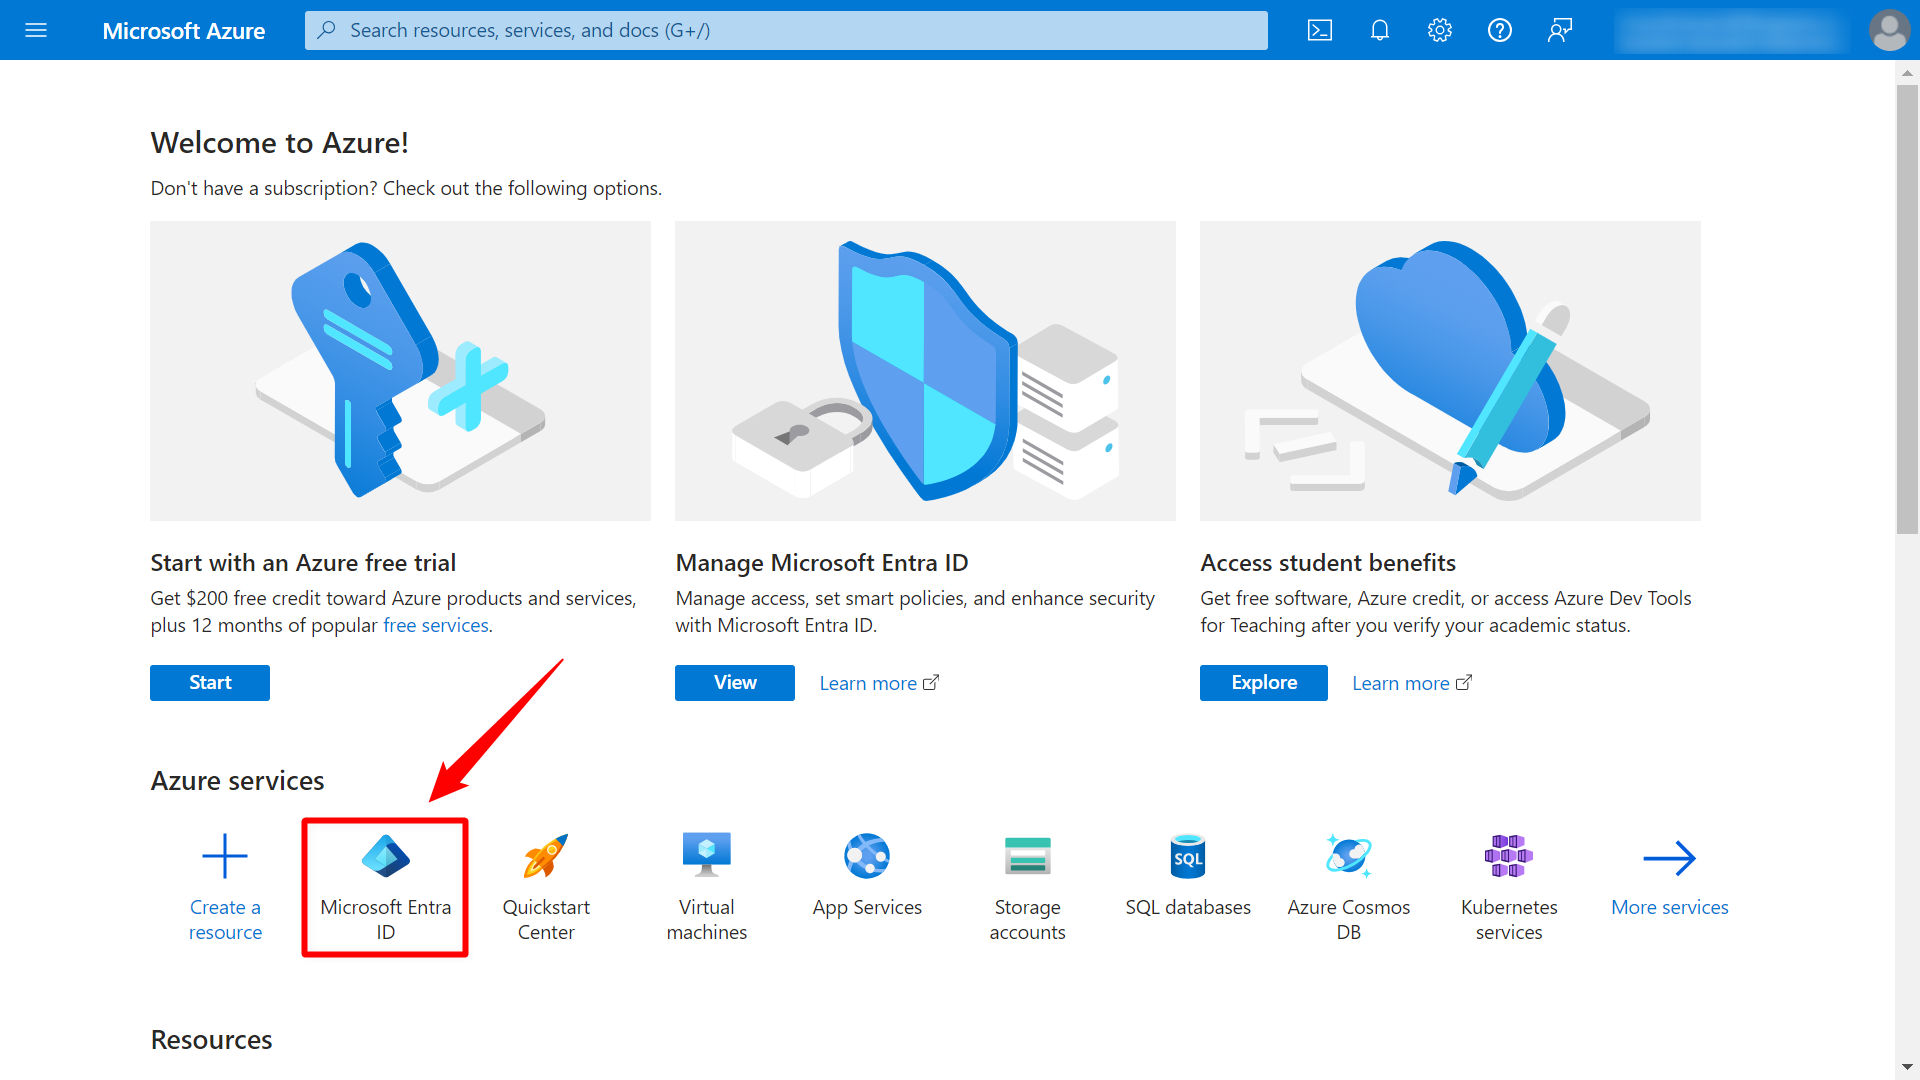Open the Azure Cosmos DB icon

[x=1349, y=856]
